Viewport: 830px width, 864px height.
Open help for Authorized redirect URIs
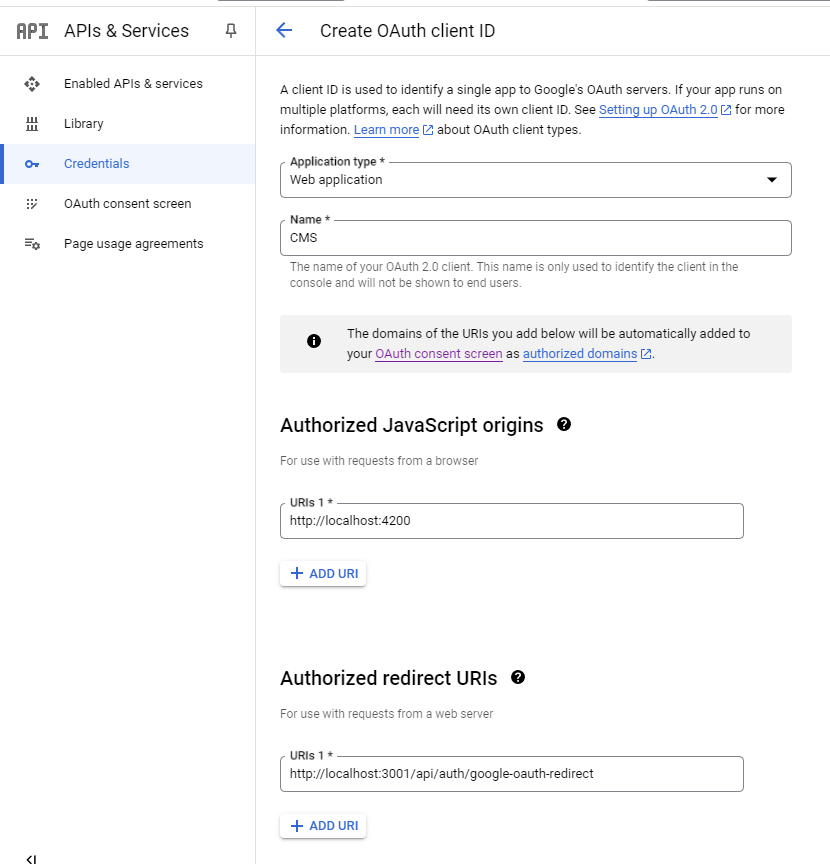pos(518,677)
